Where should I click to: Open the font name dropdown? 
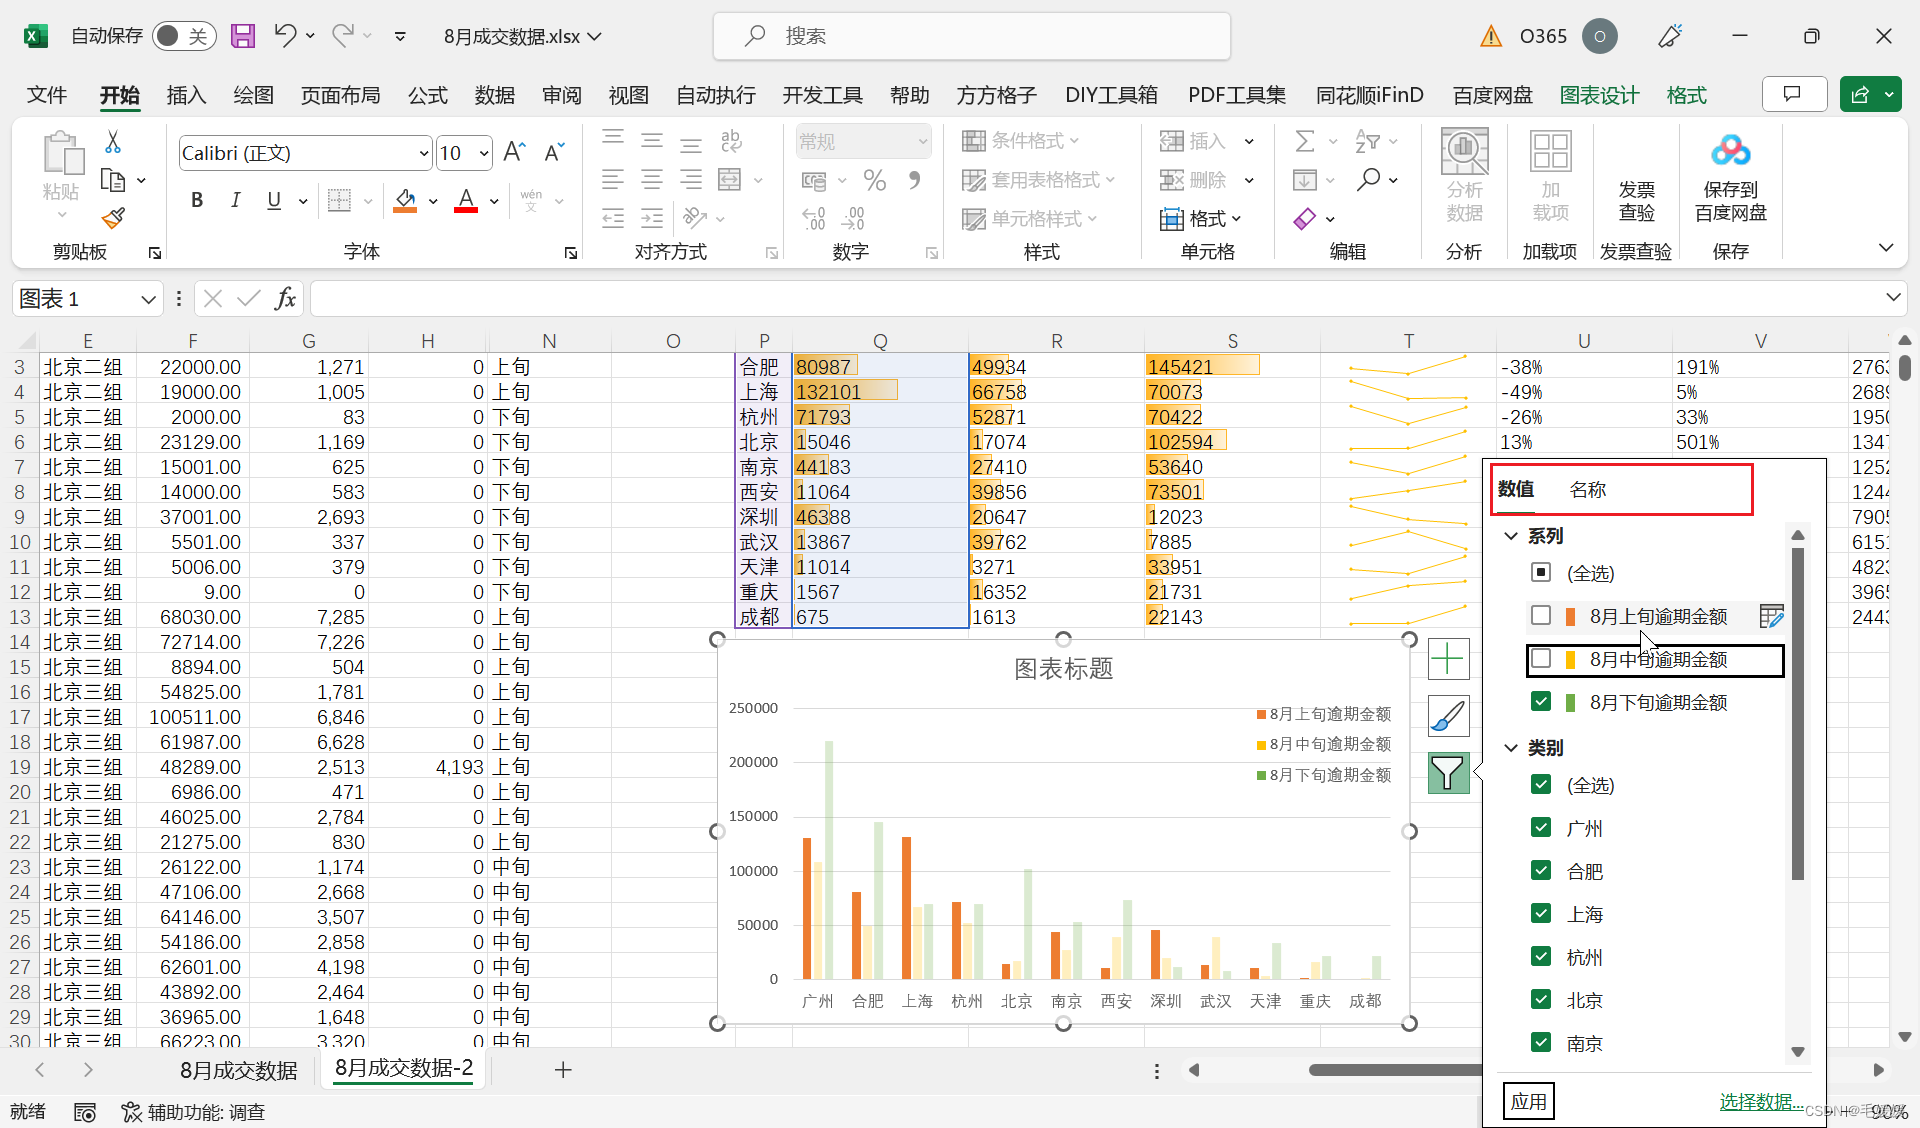(x=423, y=153)
